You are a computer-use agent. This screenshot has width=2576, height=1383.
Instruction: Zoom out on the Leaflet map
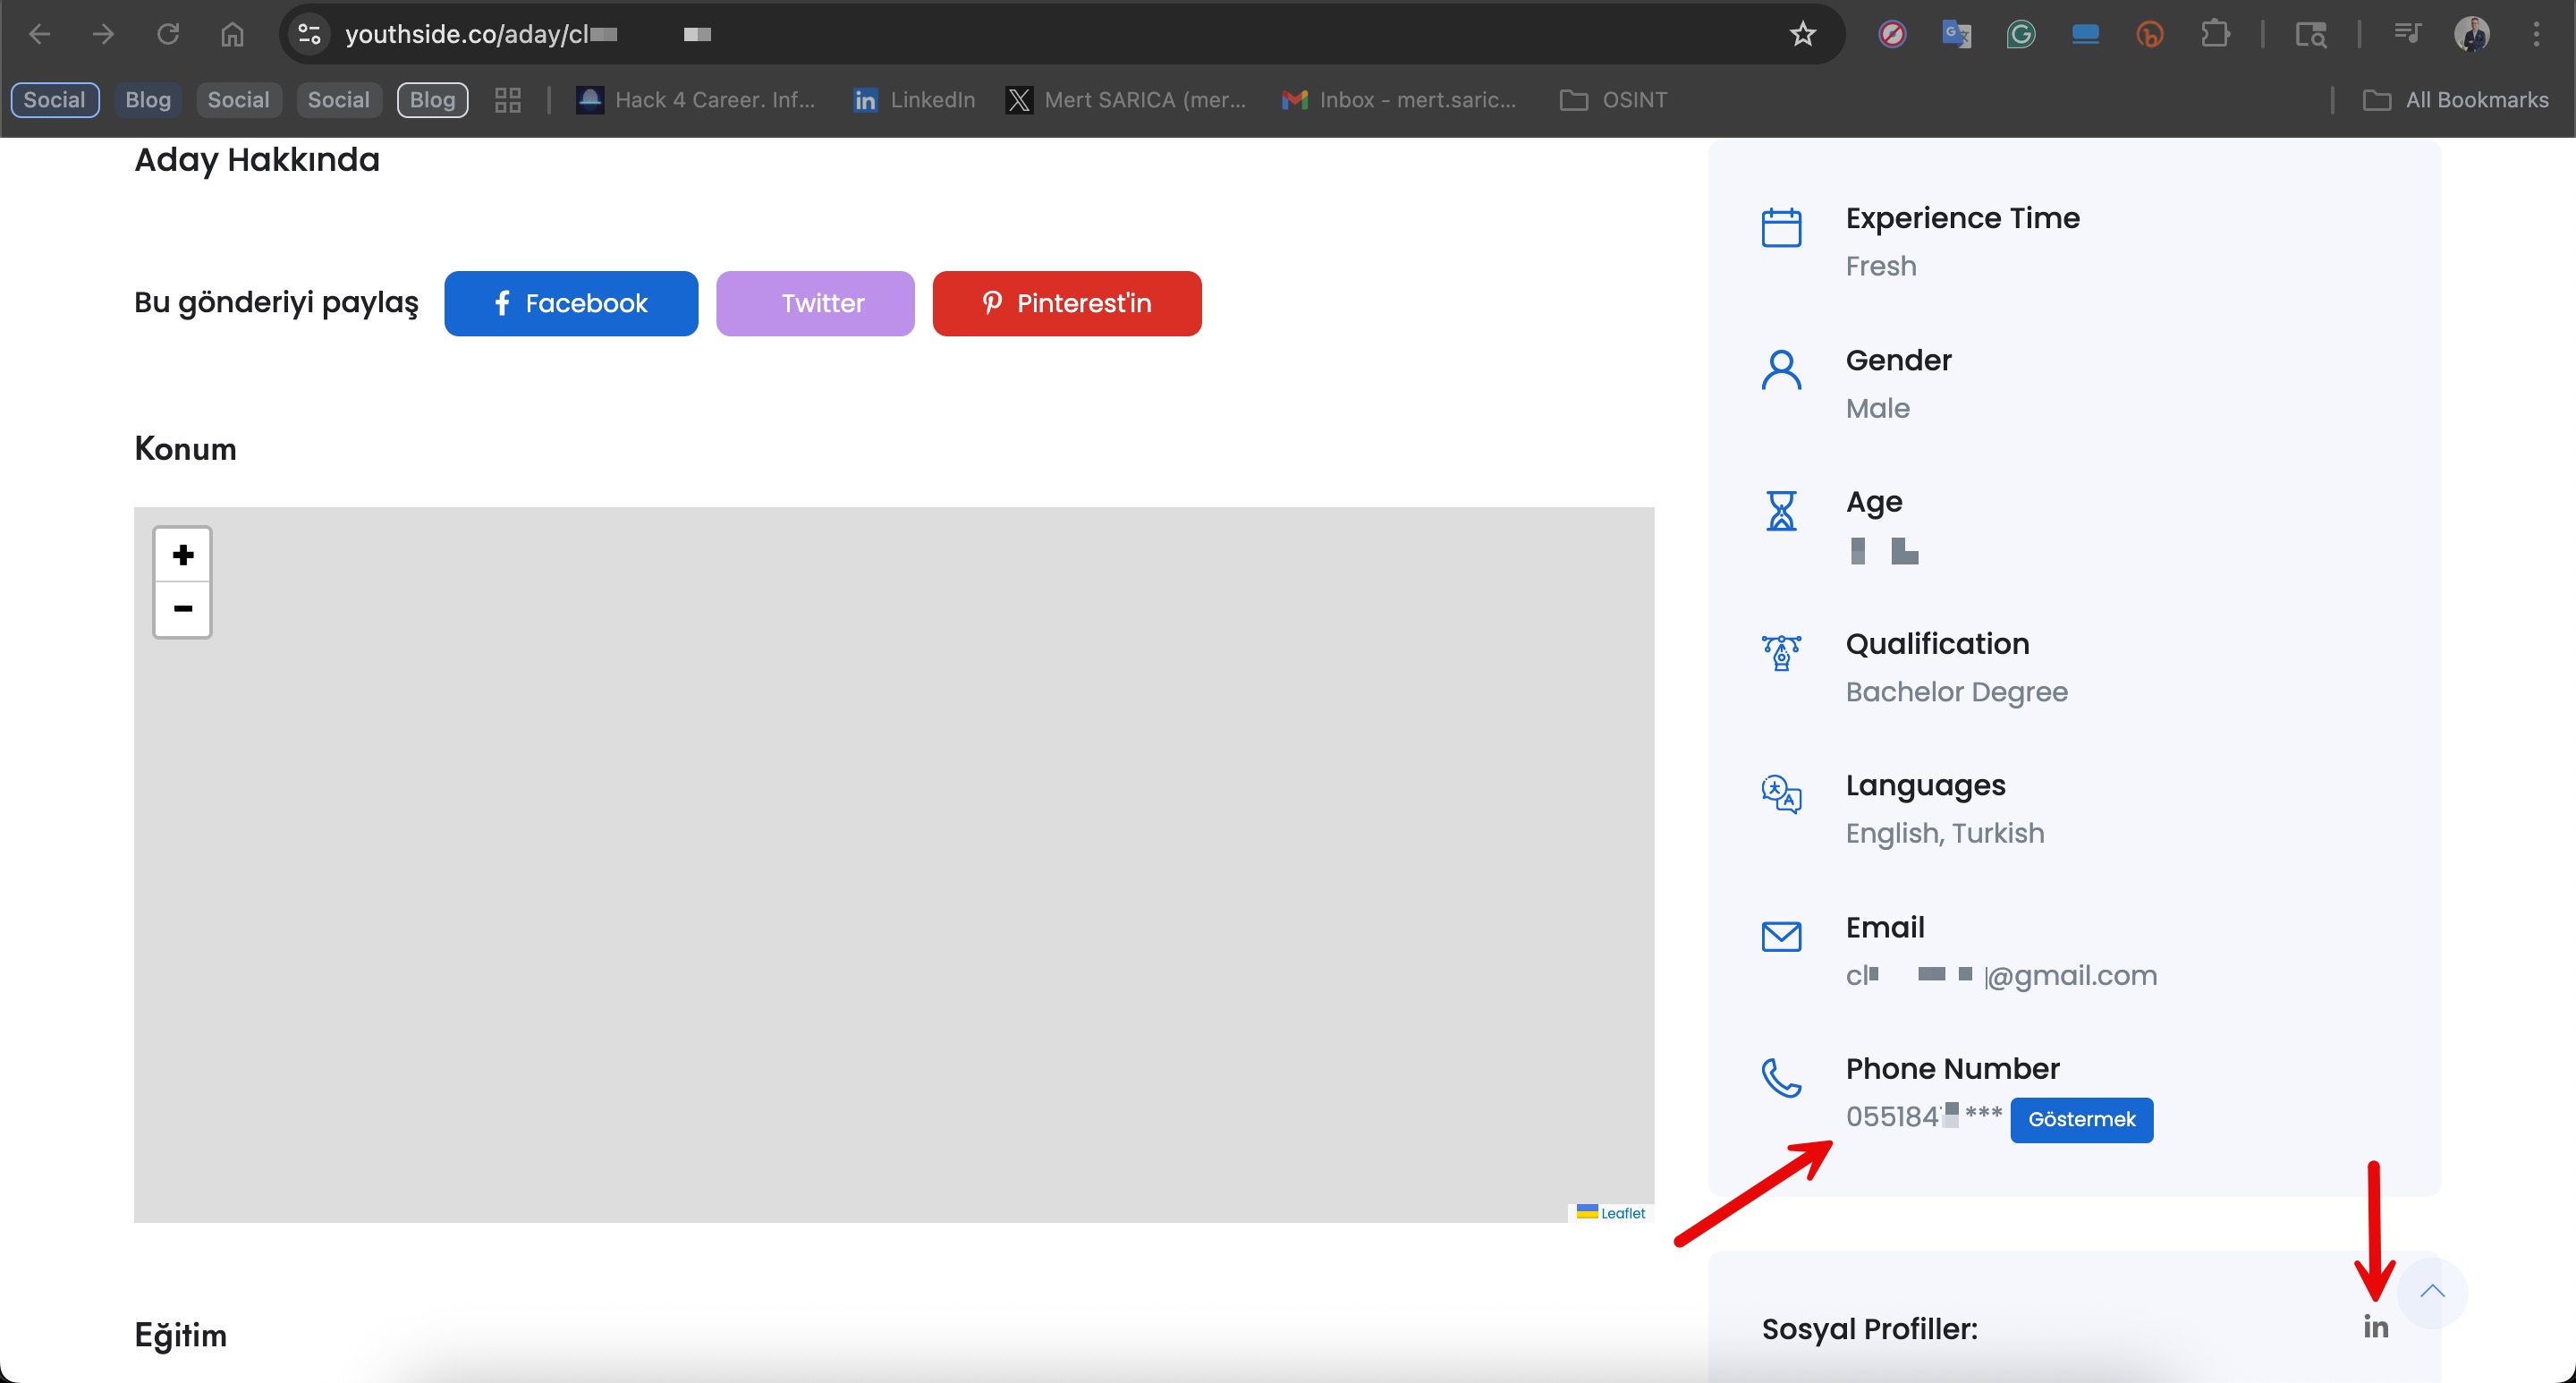pyautogui.click(x=183, y=609)
